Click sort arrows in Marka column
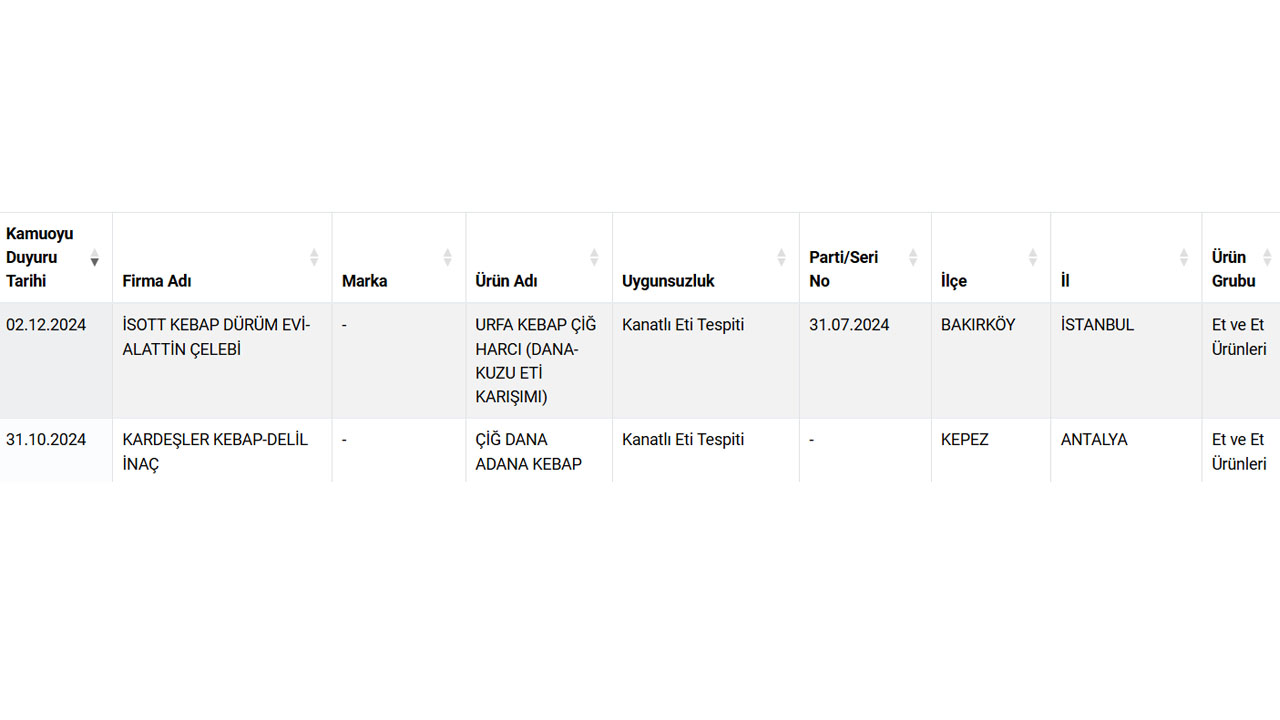1280x720 pixels. pos(447,258)
